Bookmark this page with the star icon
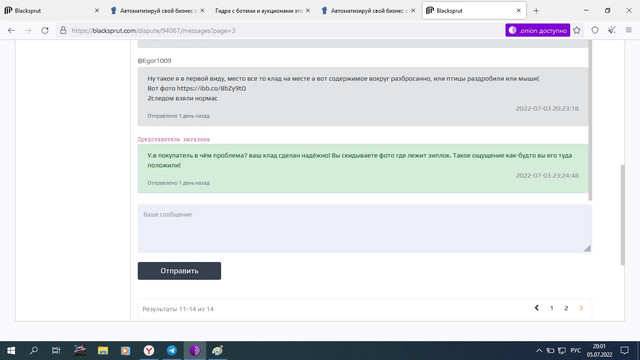Screen dimensions: 640x360 coord(577,30)
